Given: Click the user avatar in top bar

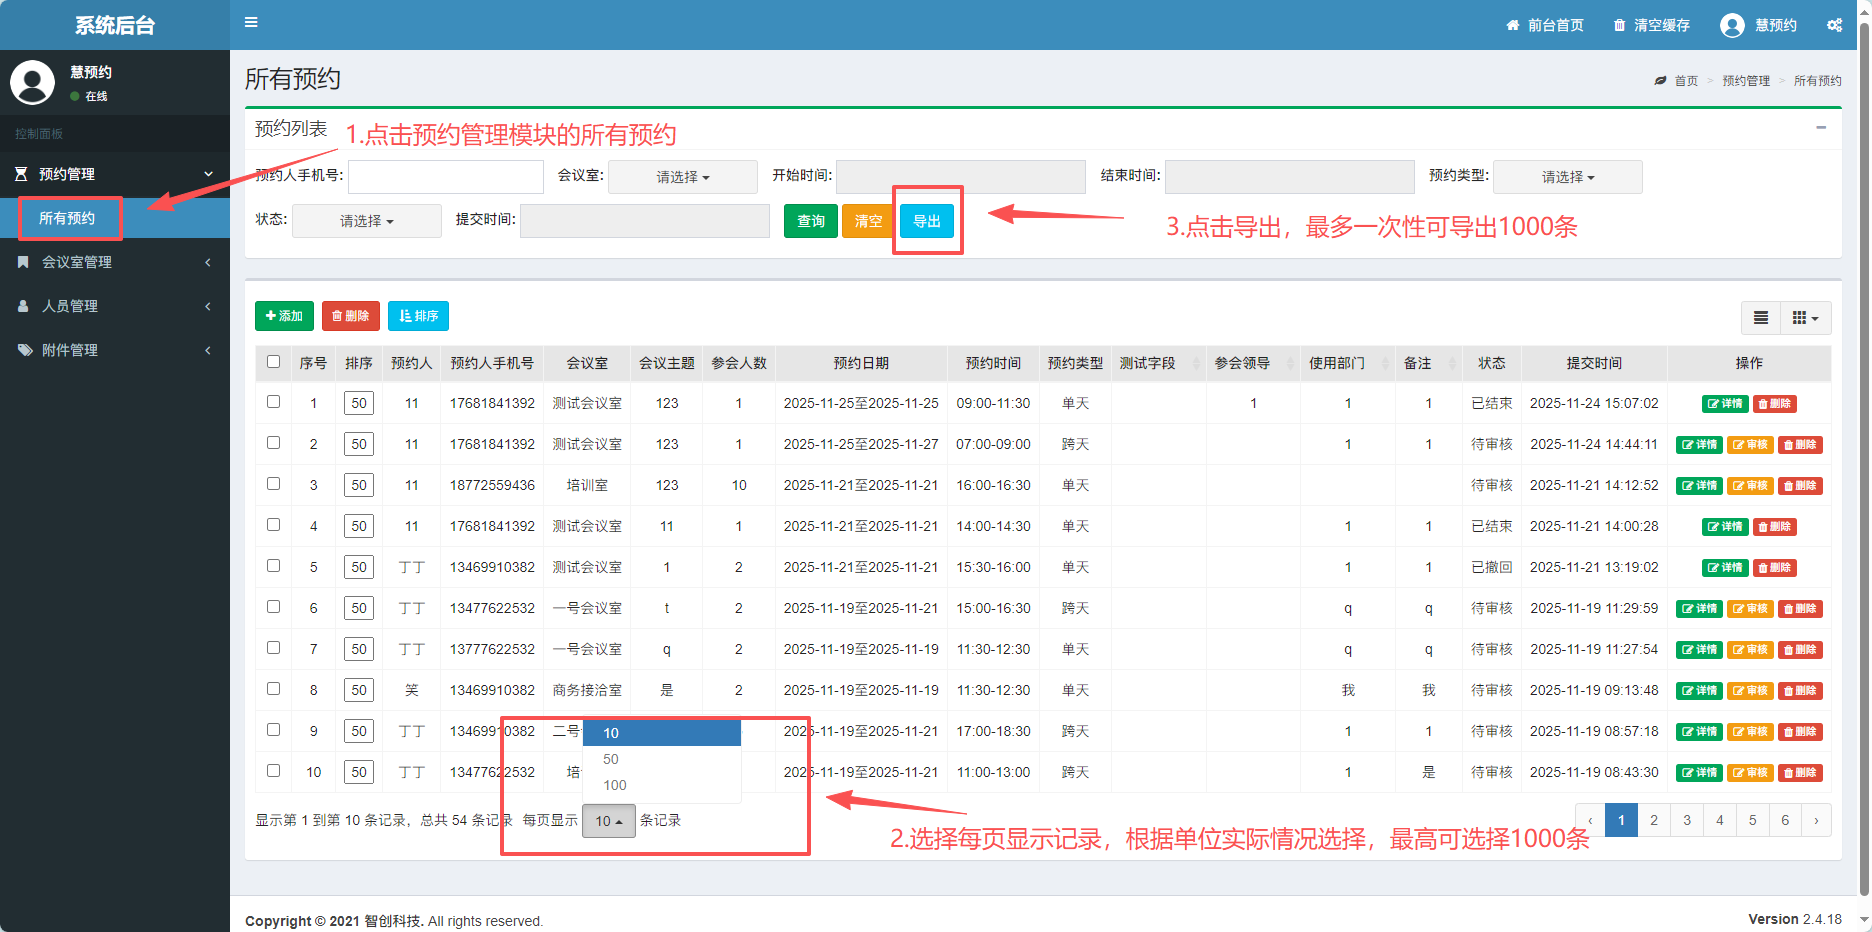Looking at the screenshot, I should point(1732,26).
